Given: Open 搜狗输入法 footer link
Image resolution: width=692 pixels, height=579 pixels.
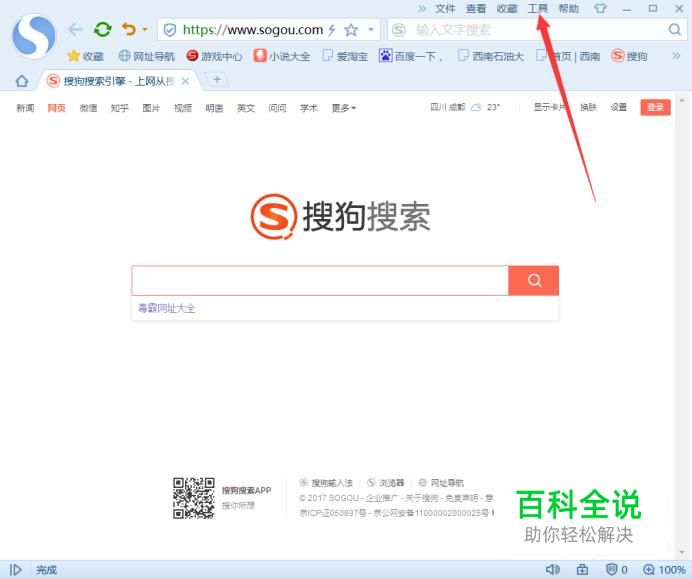Looking at the screenshot, I should (326, 483).
